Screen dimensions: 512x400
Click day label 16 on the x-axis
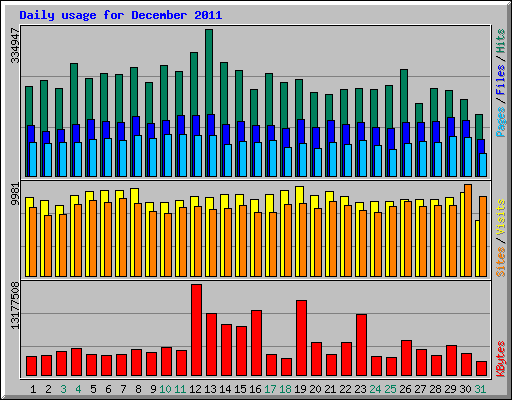[255, 389]
